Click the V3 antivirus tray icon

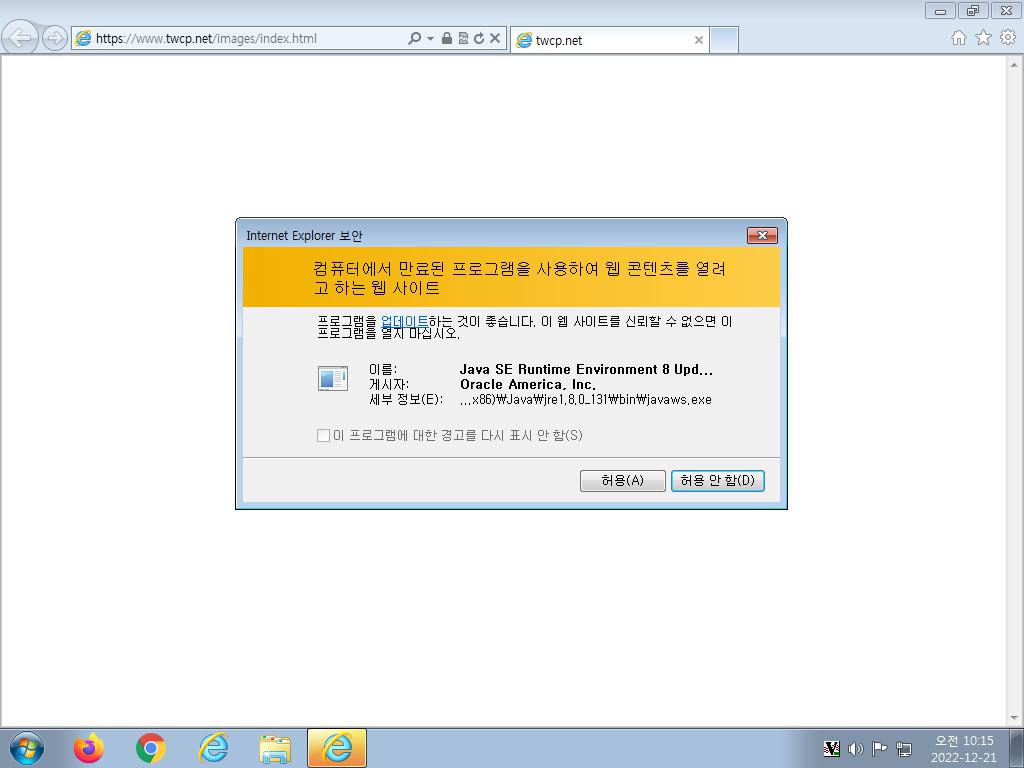click(x=831, y=748)
